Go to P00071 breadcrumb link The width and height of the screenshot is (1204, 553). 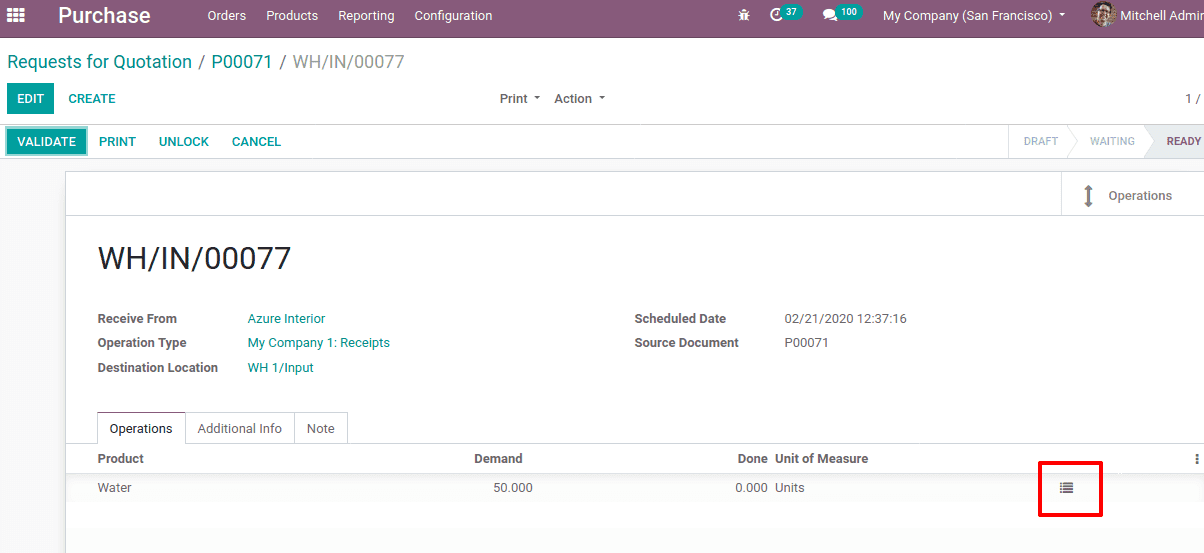pos(242,62)
